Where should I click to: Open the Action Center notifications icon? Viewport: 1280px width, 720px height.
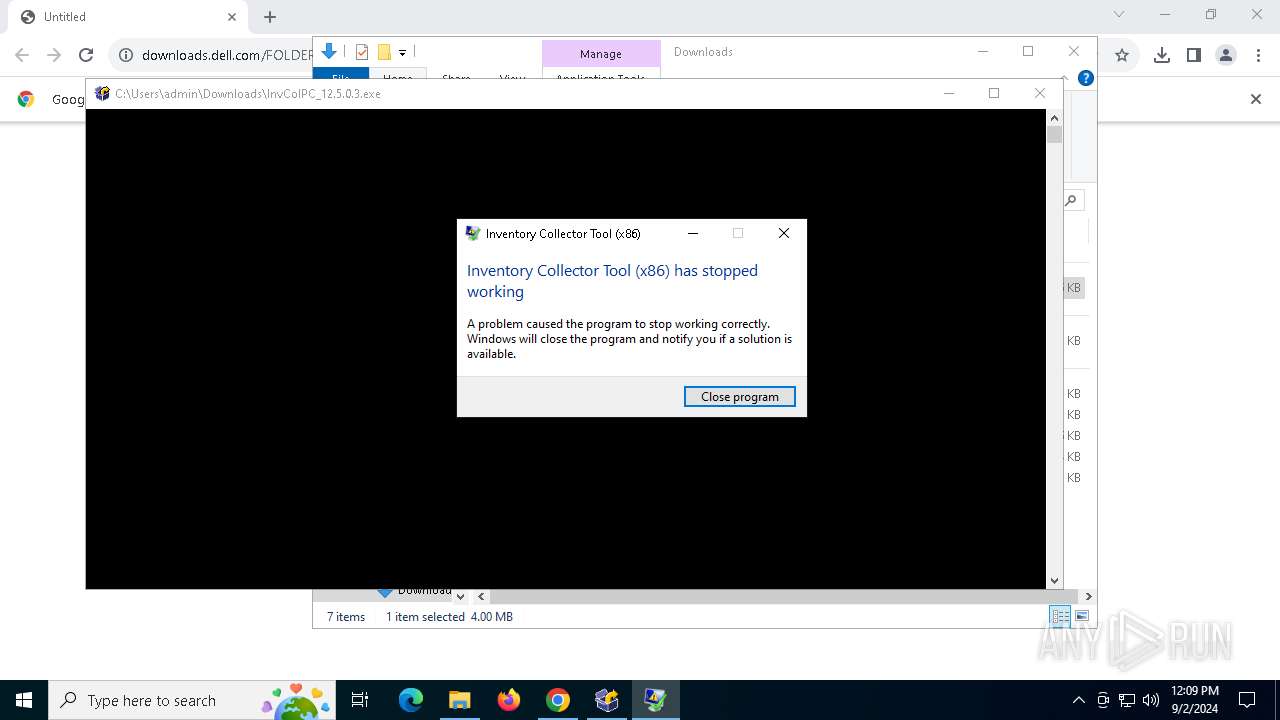pyautogui.click(x=1247, y=700)
